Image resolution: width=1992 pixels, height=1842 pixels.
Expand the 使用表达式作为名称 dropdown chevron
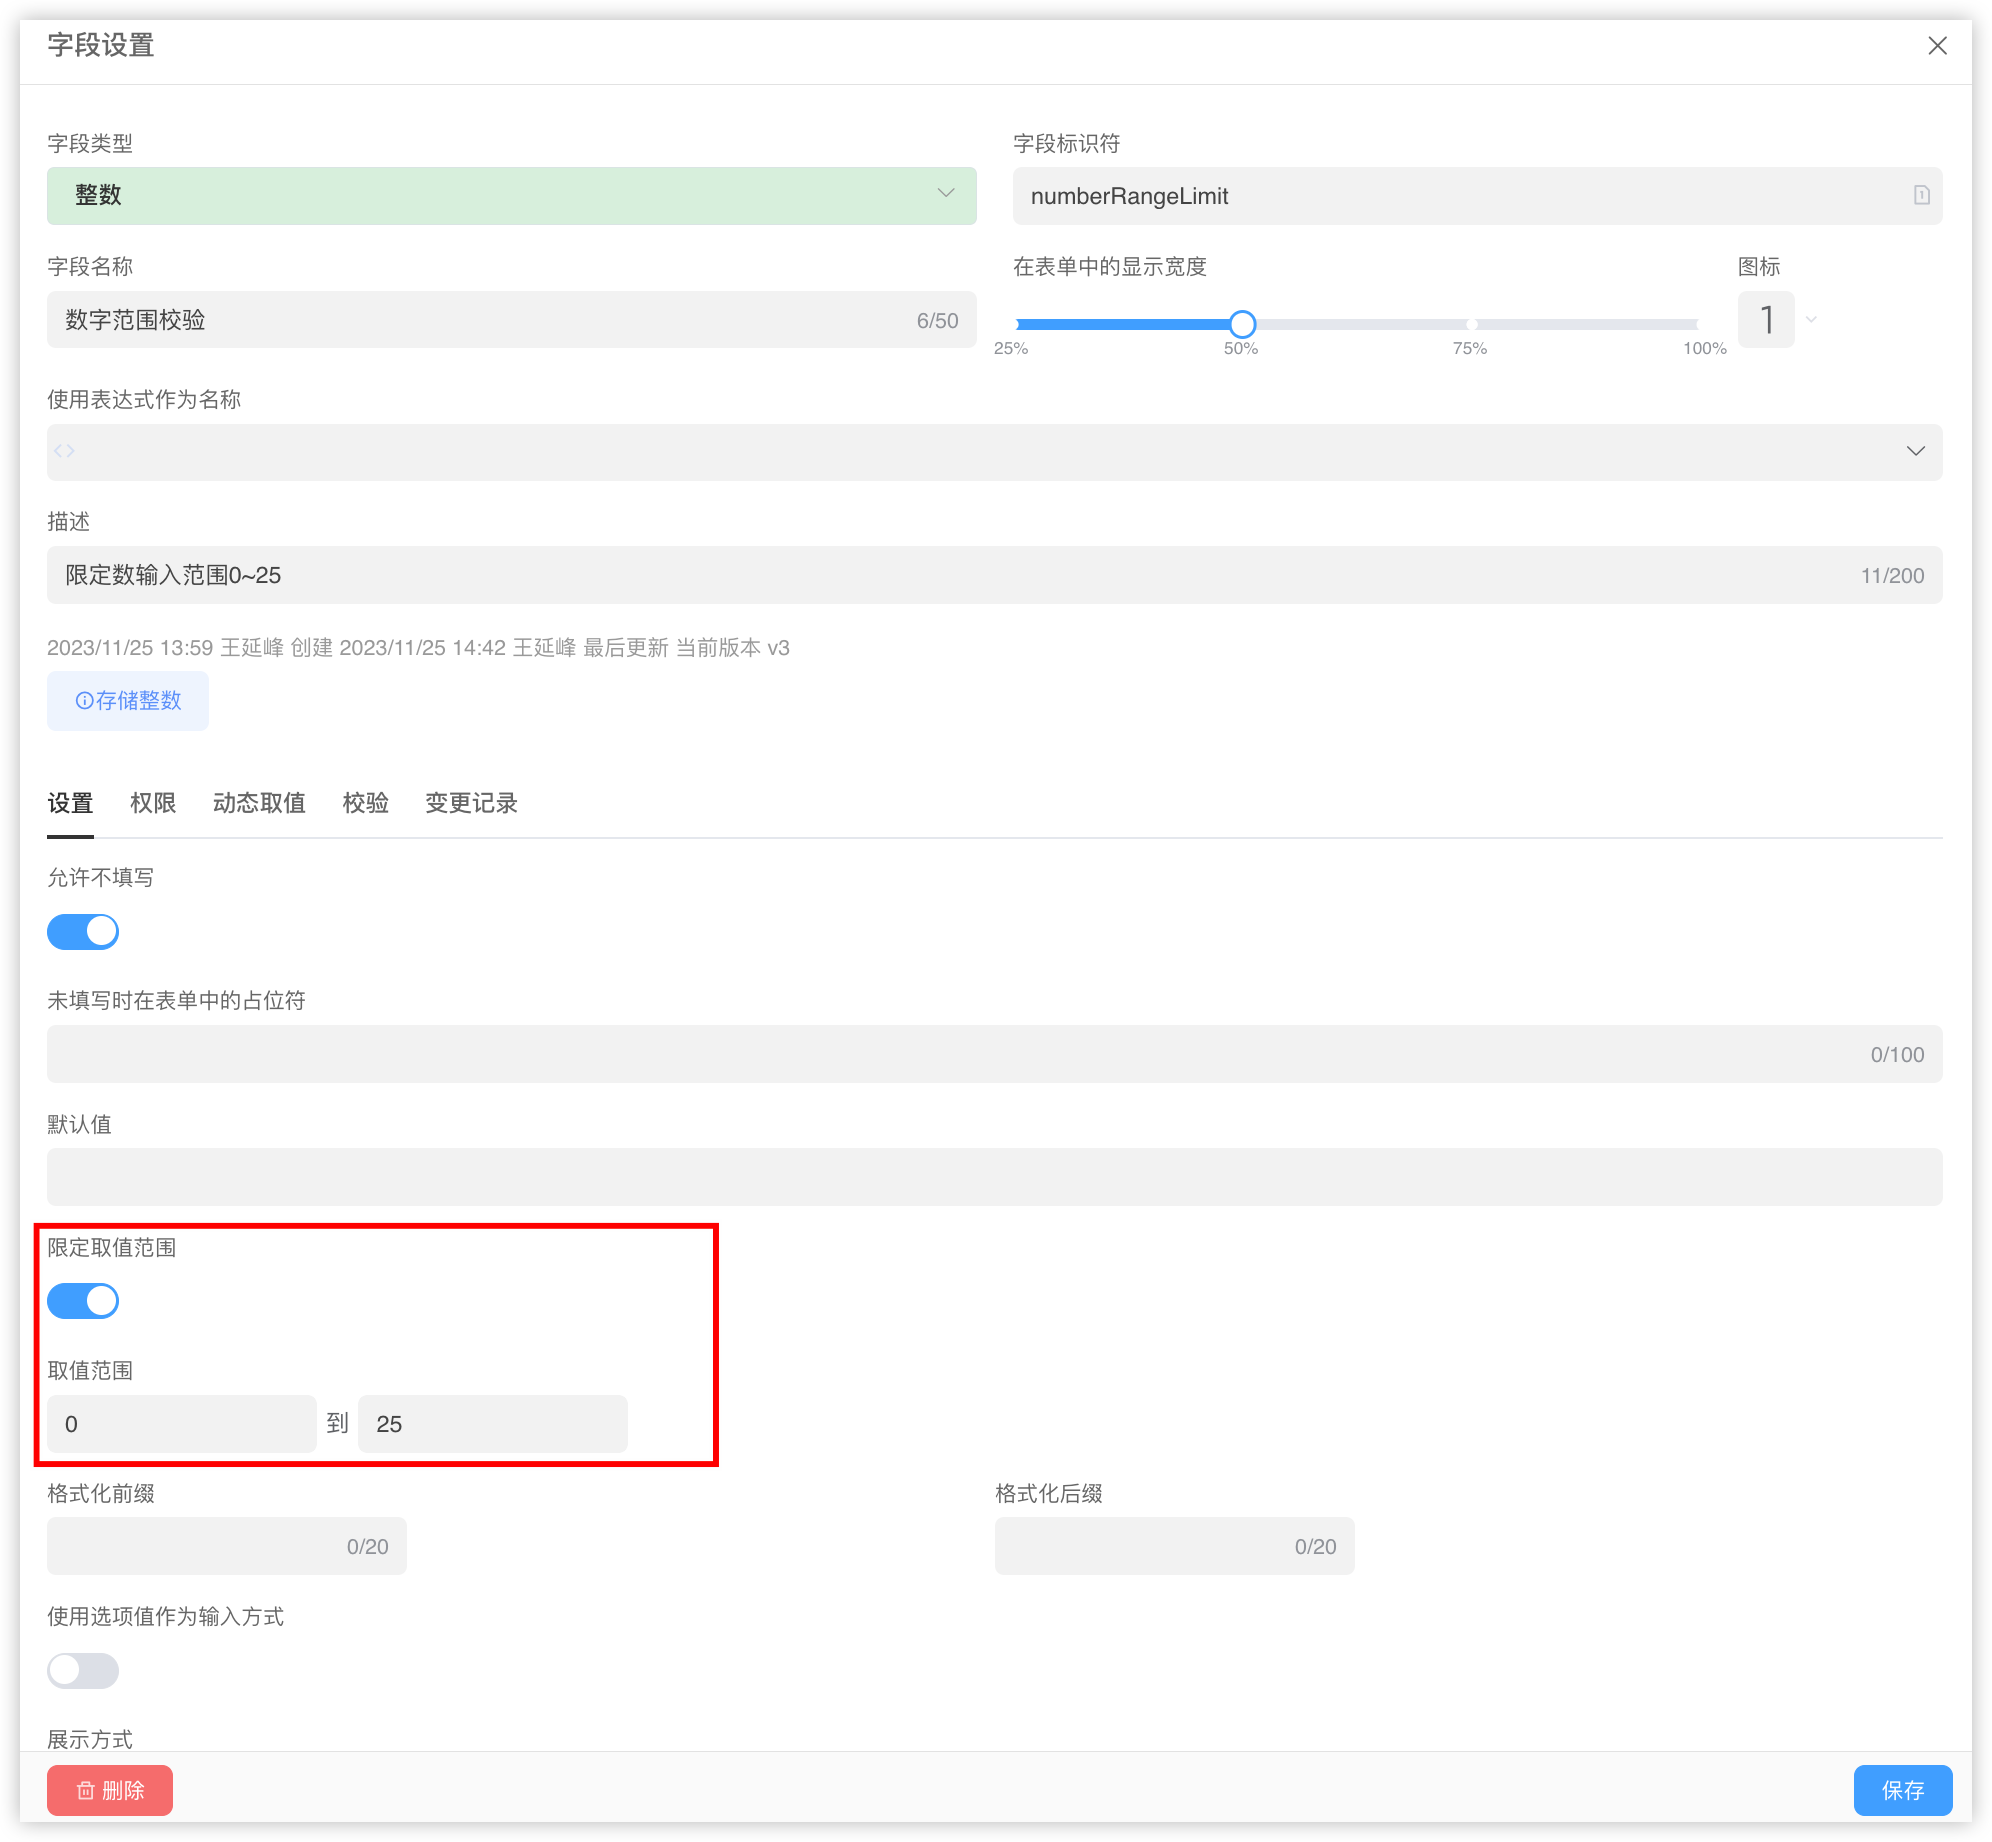pyautogui.click(x=1915, y=451)
